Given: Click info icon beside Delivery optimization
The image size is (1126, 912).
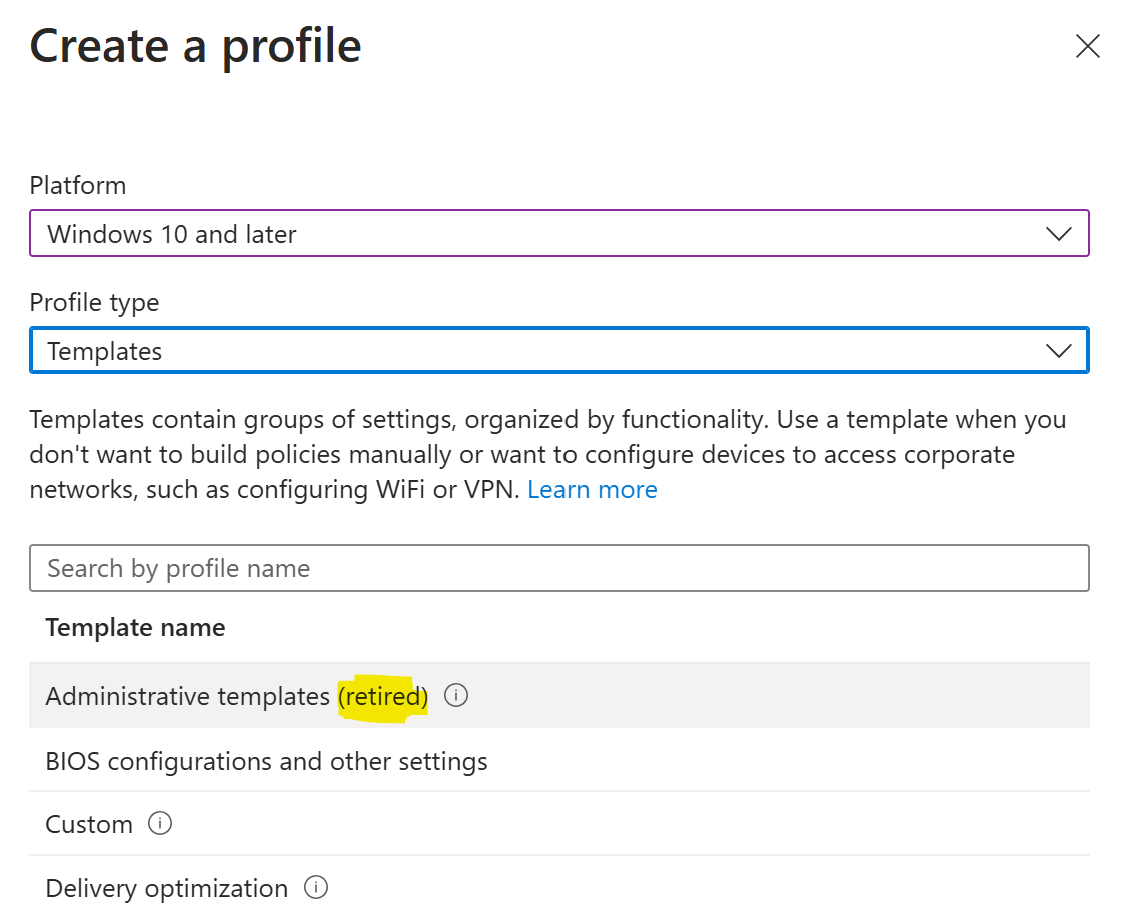Looking at the screenshot, I should click(316, 887).
